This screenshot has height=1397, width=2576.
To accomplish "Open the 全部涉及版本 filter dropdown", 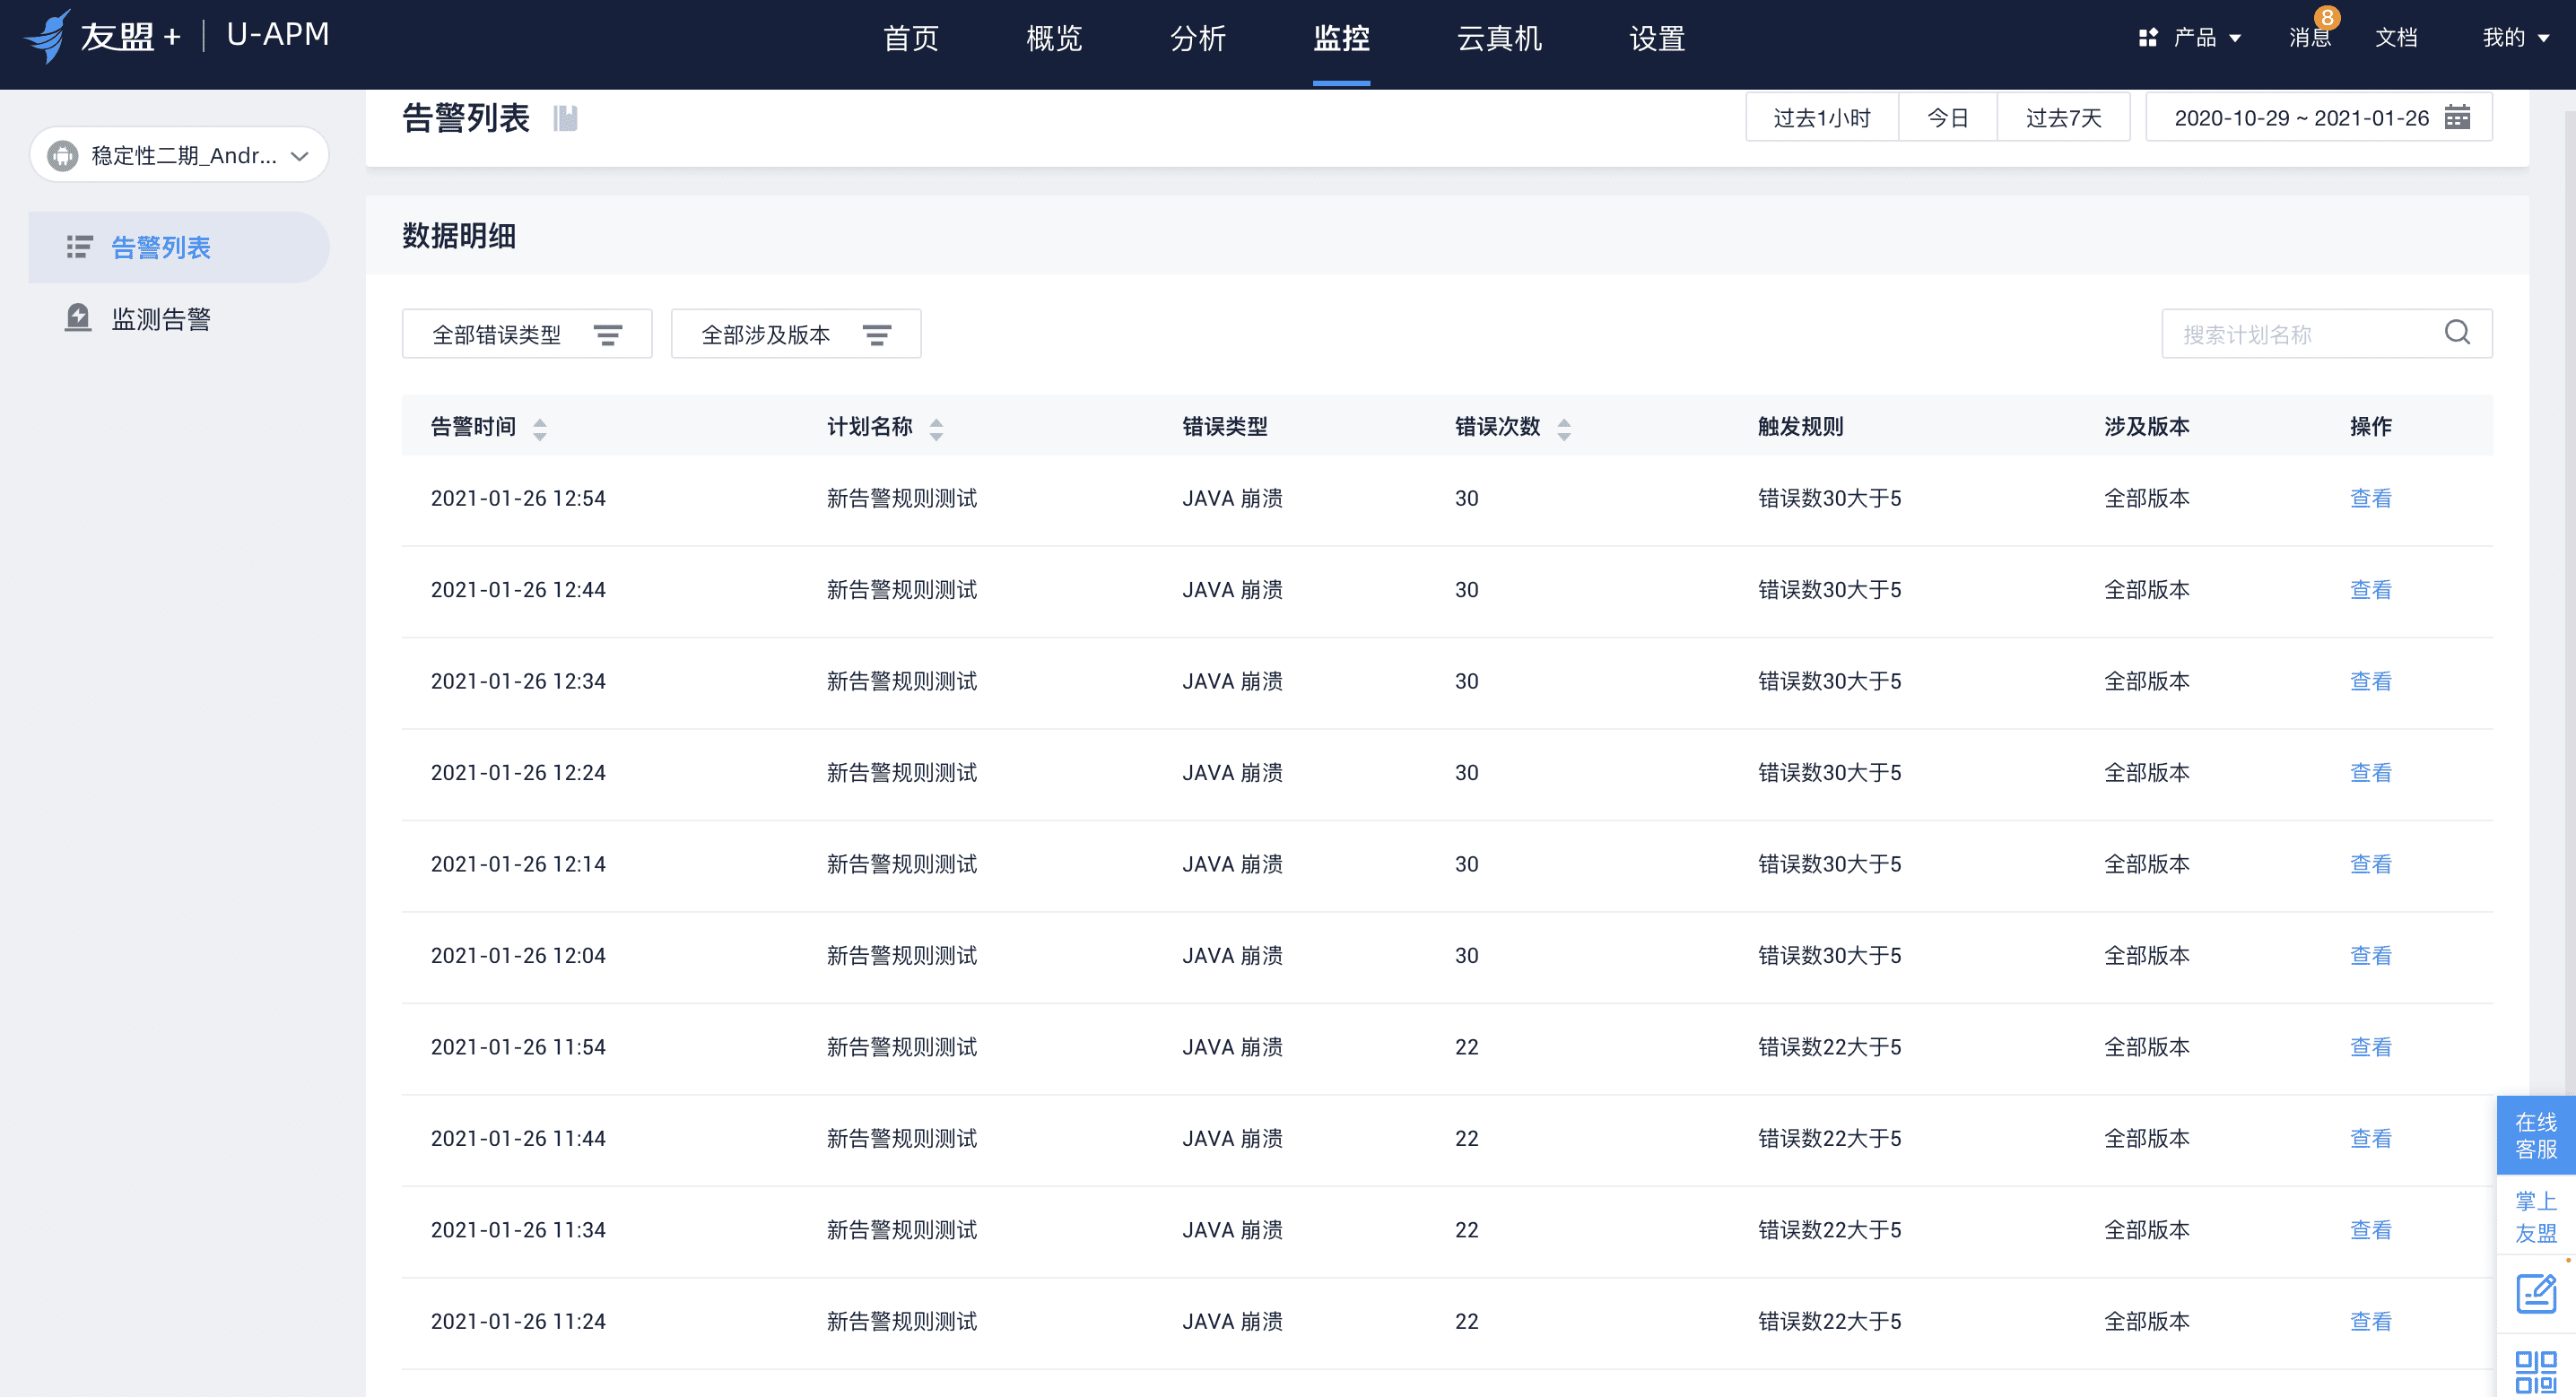I will [796, 334].
